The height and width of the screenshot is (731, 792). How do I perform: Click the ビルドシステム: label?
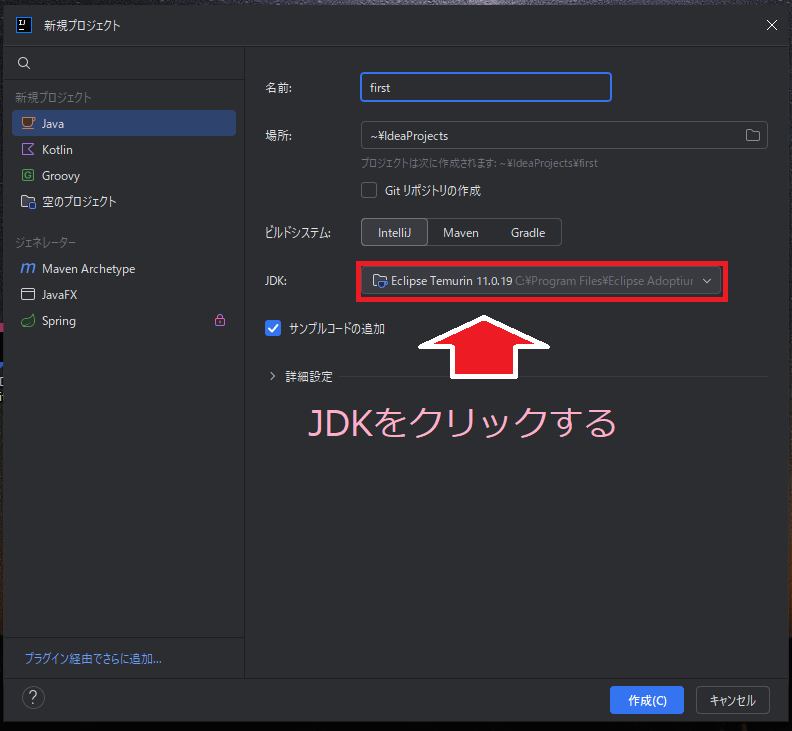[298, 232]
